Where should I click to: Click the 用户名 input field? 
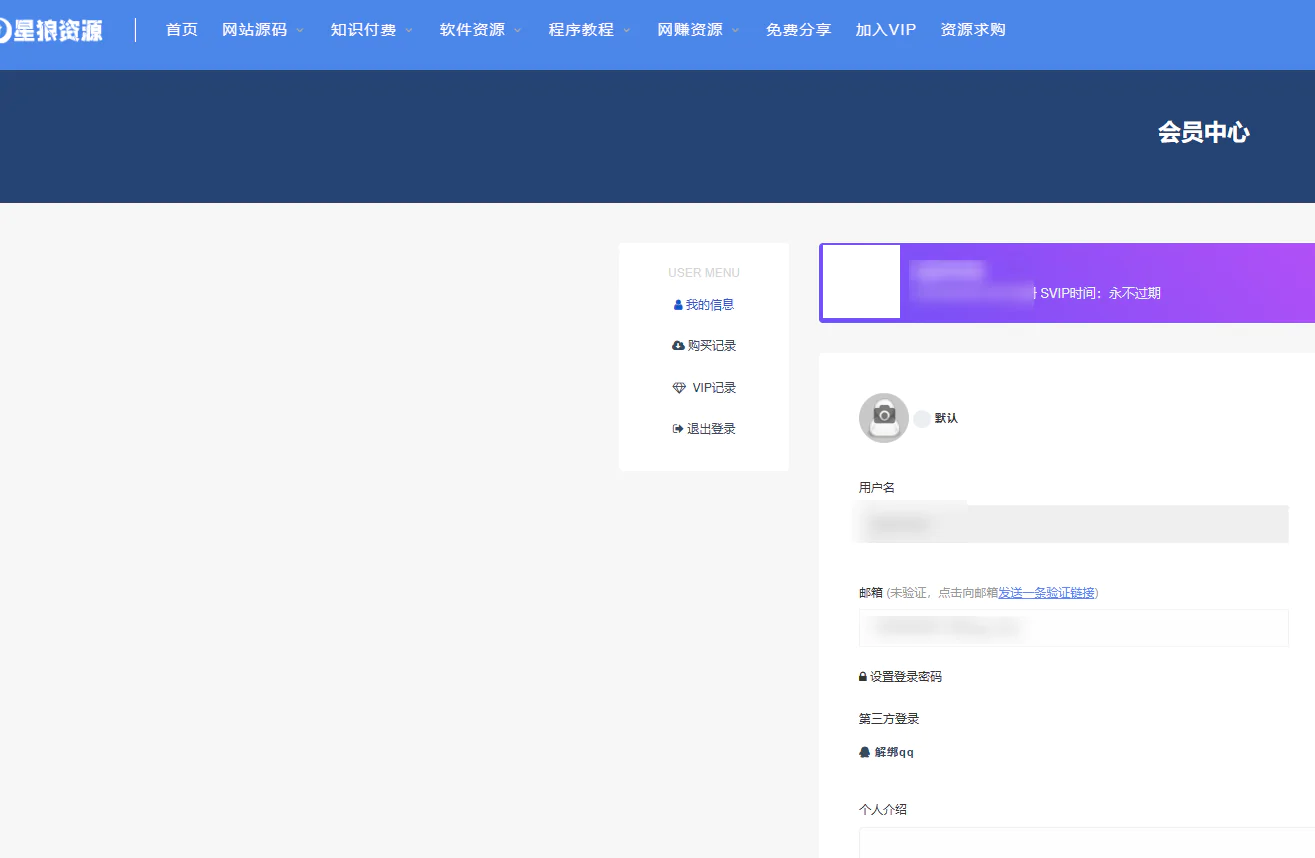[x=1074, y=524]
